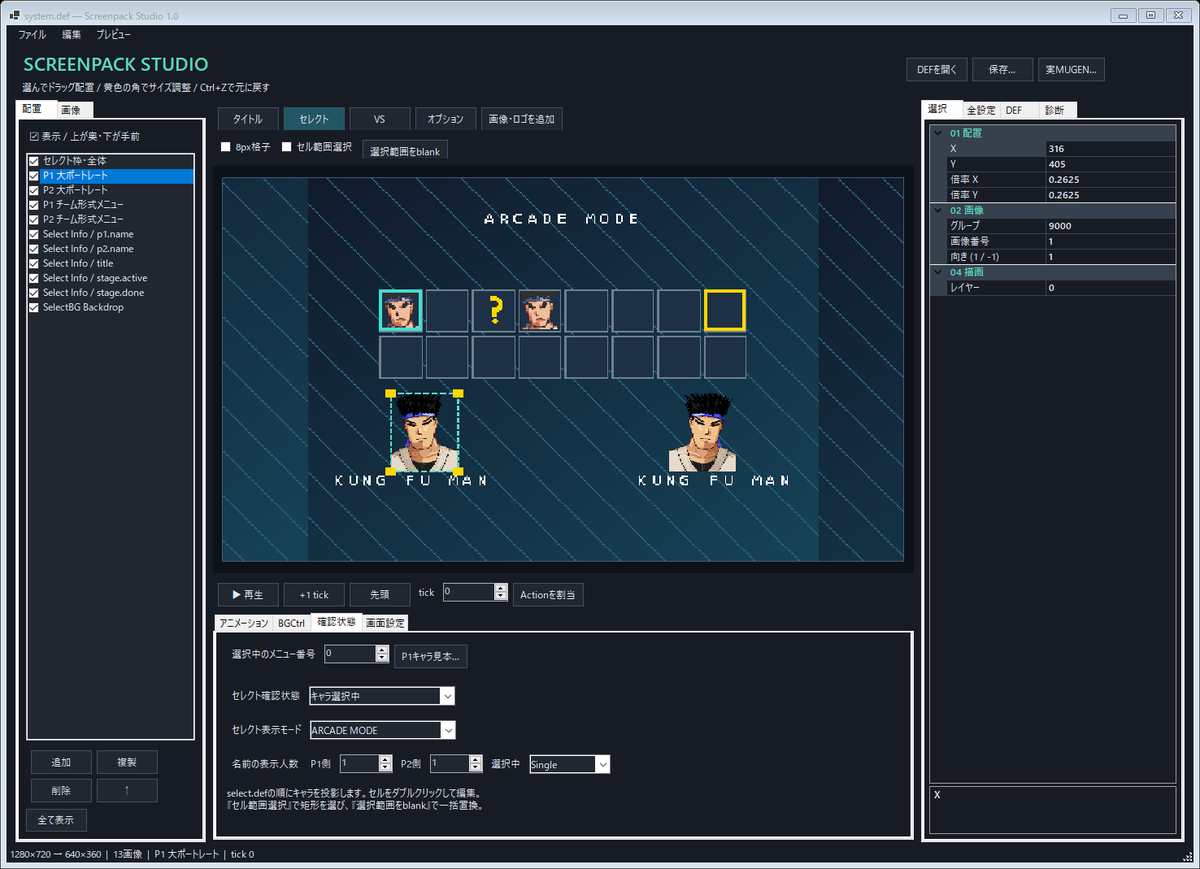Screen dimensions: 1200x869
Task: Click 画像・ロゴを追加 button
Action: (521, 119)
